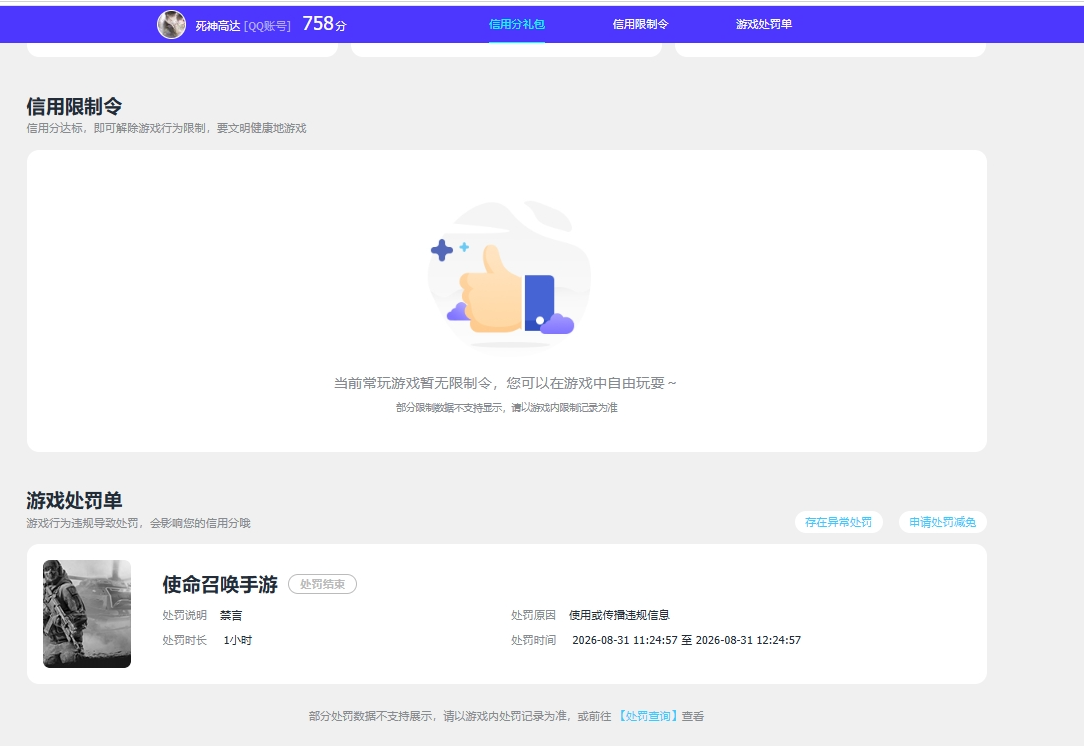Screen dimensions: 1084x746
Task: Click the 信用限制令 section heading
Action: 75,106
